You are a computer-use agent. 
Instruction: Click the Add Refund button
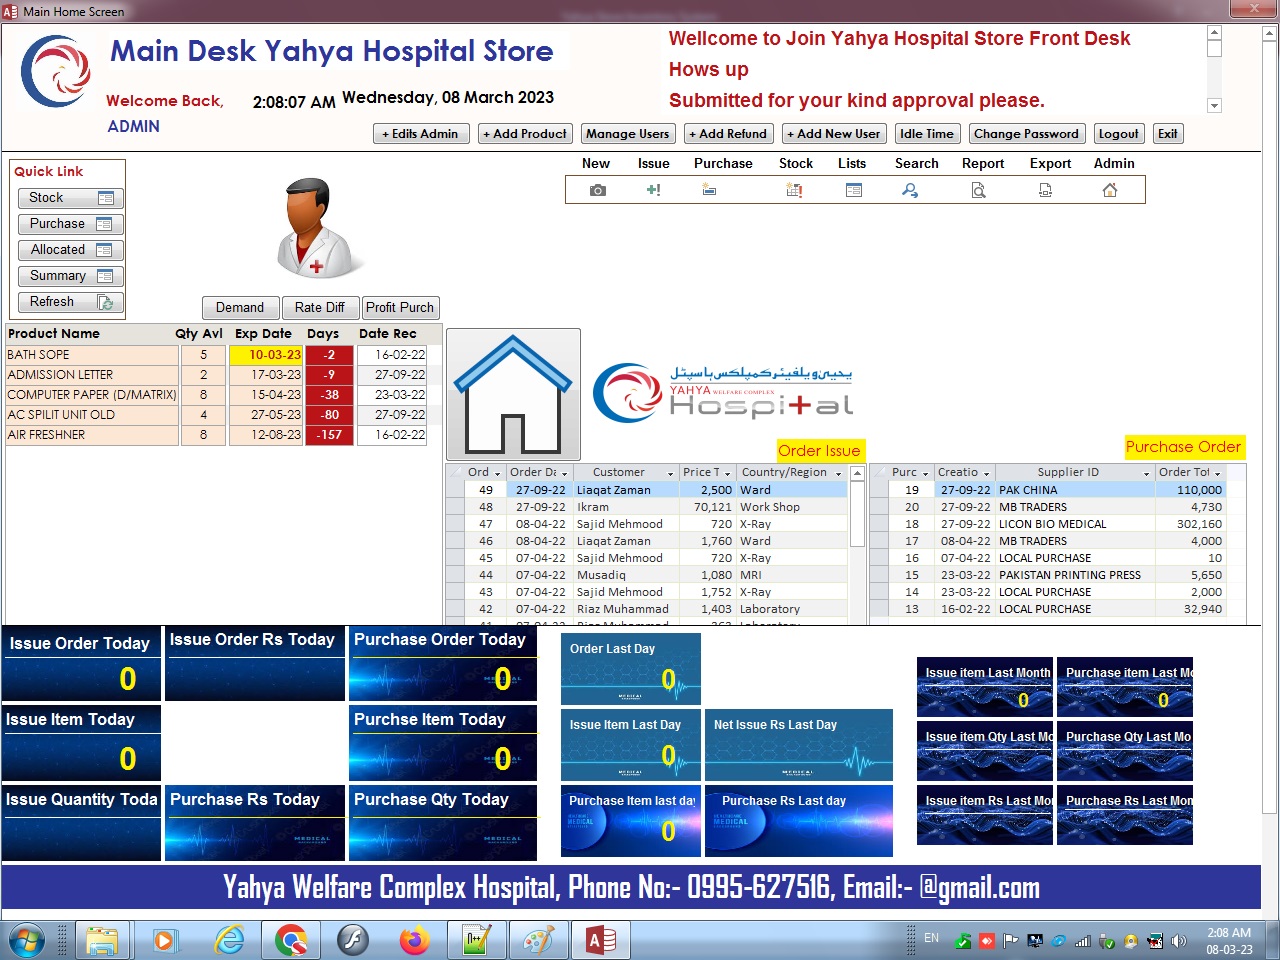728,134
